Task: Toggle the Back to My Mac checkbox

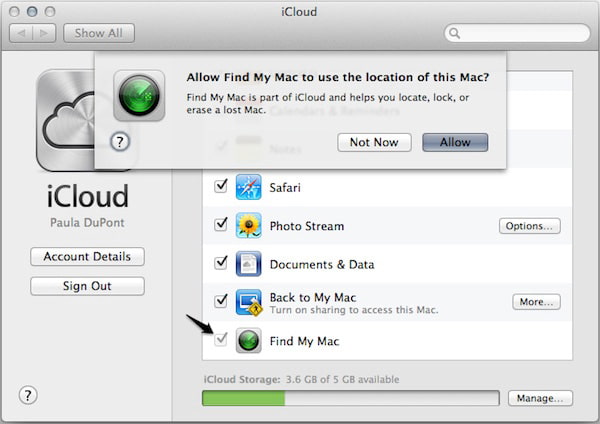Action: (x=221, y=301)
